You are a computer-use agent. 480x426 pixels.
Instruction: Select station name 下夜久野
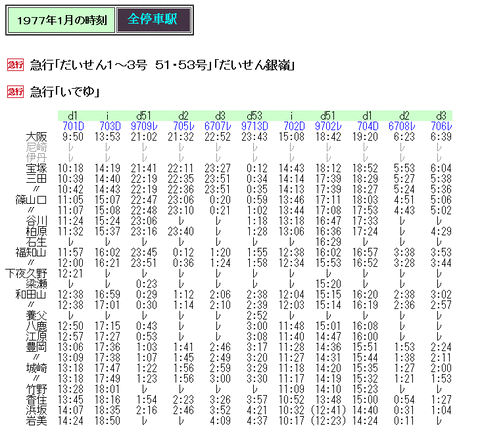26,274
